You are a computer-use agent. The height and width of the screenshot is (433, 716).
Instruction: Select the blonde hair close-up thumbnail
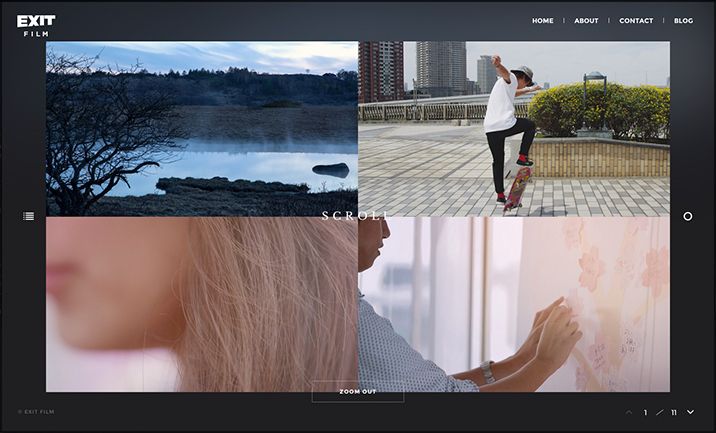pos(201,304)
